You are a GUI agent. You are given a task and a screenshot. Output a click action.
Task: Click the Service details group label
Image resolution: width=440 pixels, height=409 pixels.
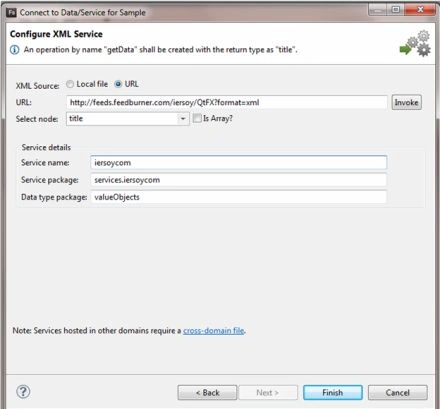(x=46, y=147)
